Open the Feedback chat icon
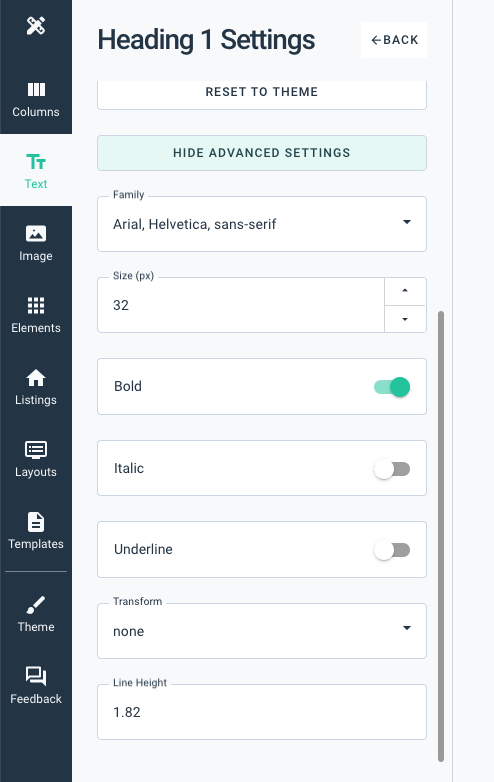 coord(36,676)
